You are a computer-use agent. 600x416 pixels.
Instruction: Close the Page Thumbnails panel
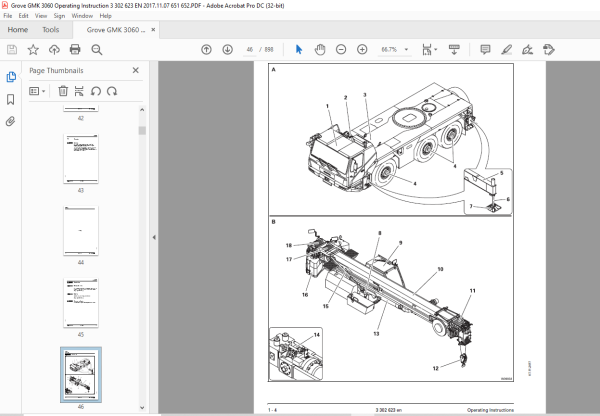135,70
